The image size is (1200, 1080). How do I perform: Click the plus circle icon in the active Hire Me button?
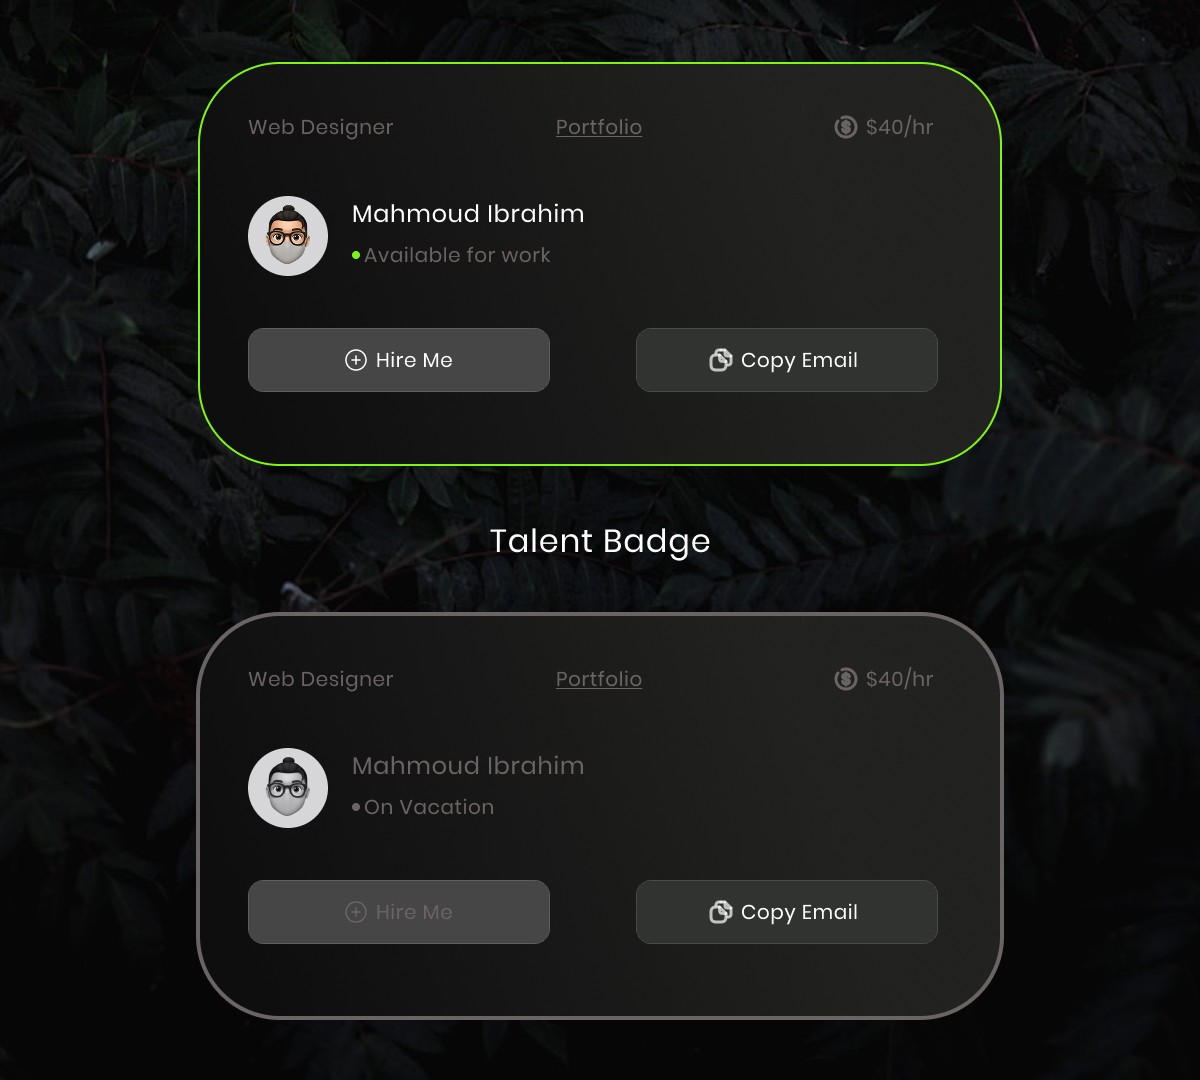(x=356, y=360)
